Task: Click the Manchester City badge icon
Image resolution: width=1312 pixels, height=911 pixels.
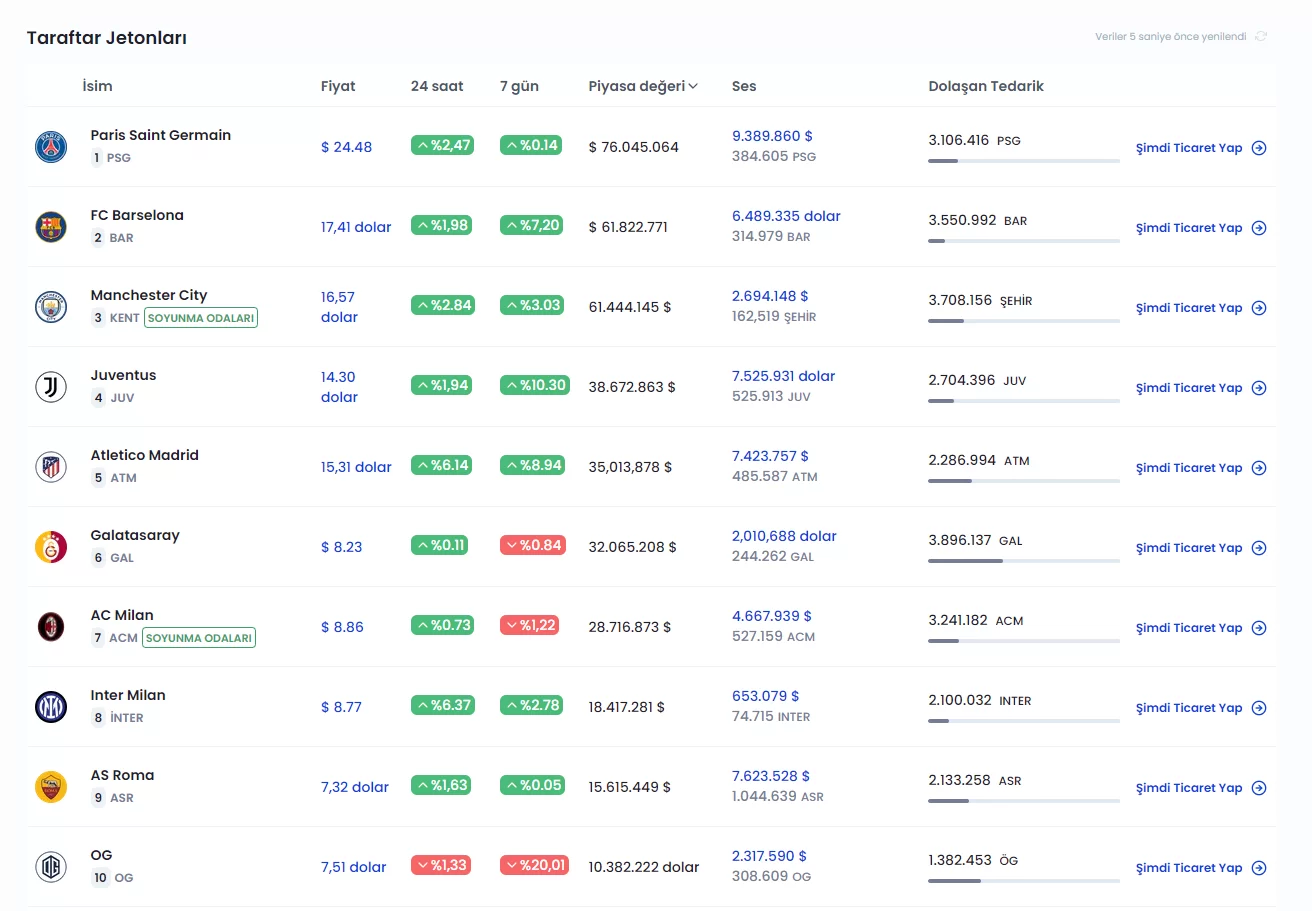Action: point(51,307)
